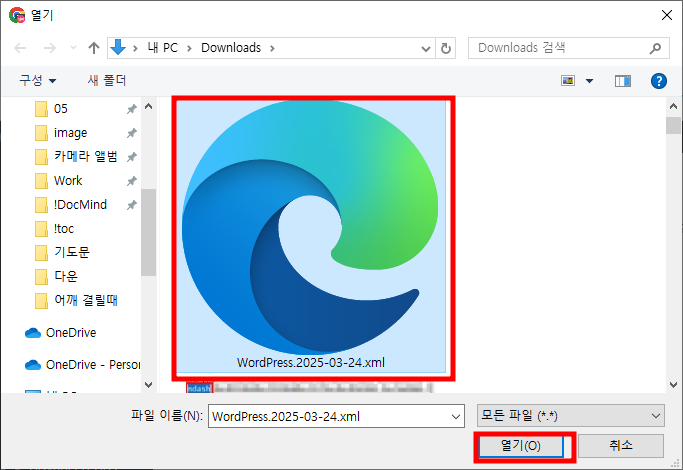This screenshot has height=470, width=683.
Task: Open the Work folder
Action: click(x=68, y=180)
